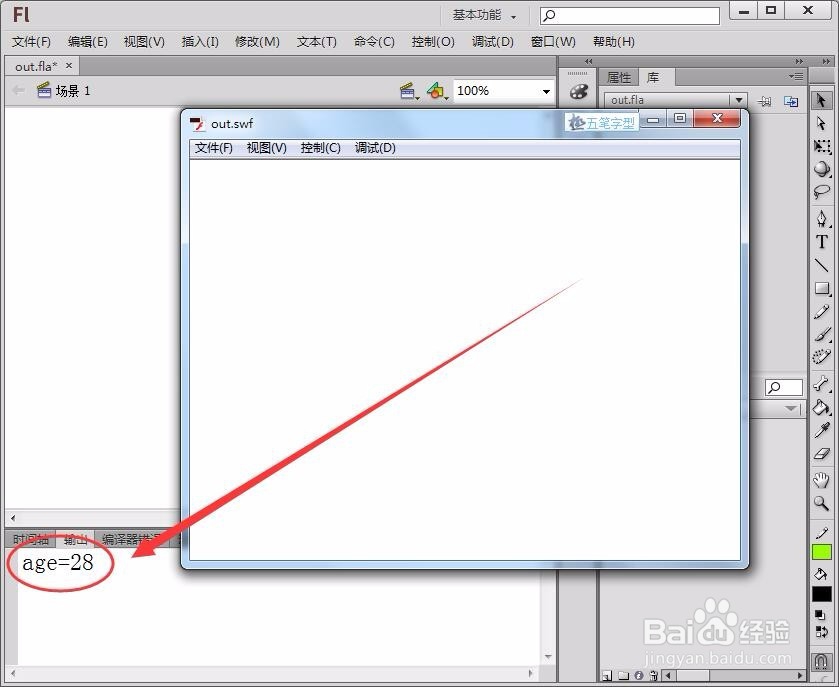Open 文件(F) menu in out.swf window

213,148
